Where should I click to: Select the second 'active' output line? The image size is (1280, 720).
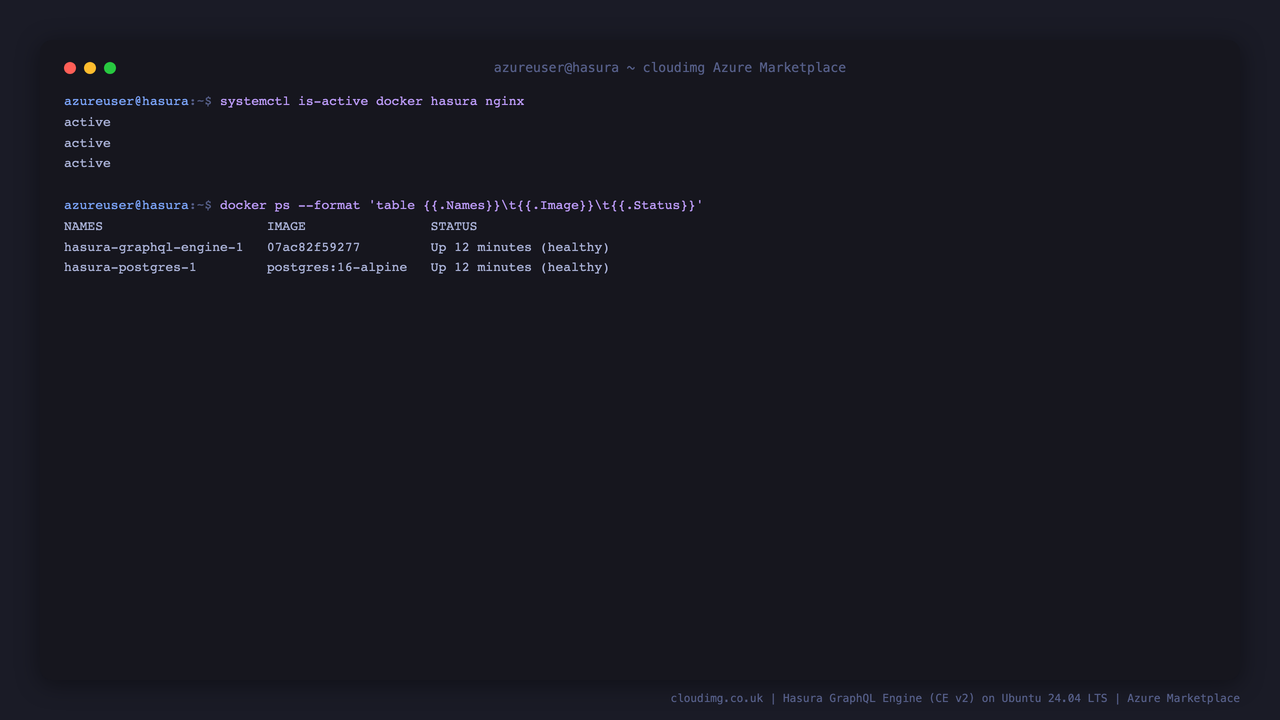coord(87,143)
